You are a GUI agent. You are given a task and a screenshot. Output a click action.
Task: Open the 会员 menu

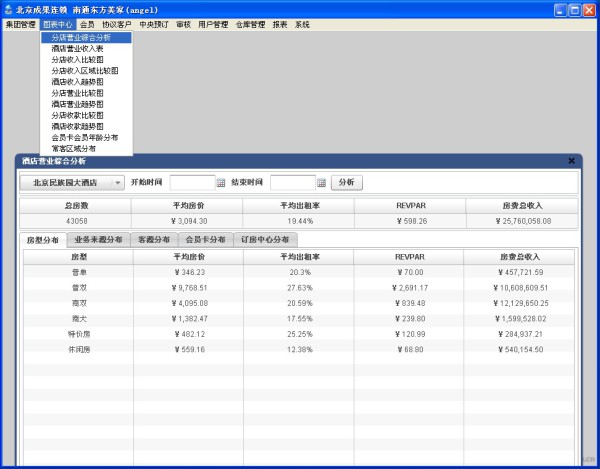[87, 24]
